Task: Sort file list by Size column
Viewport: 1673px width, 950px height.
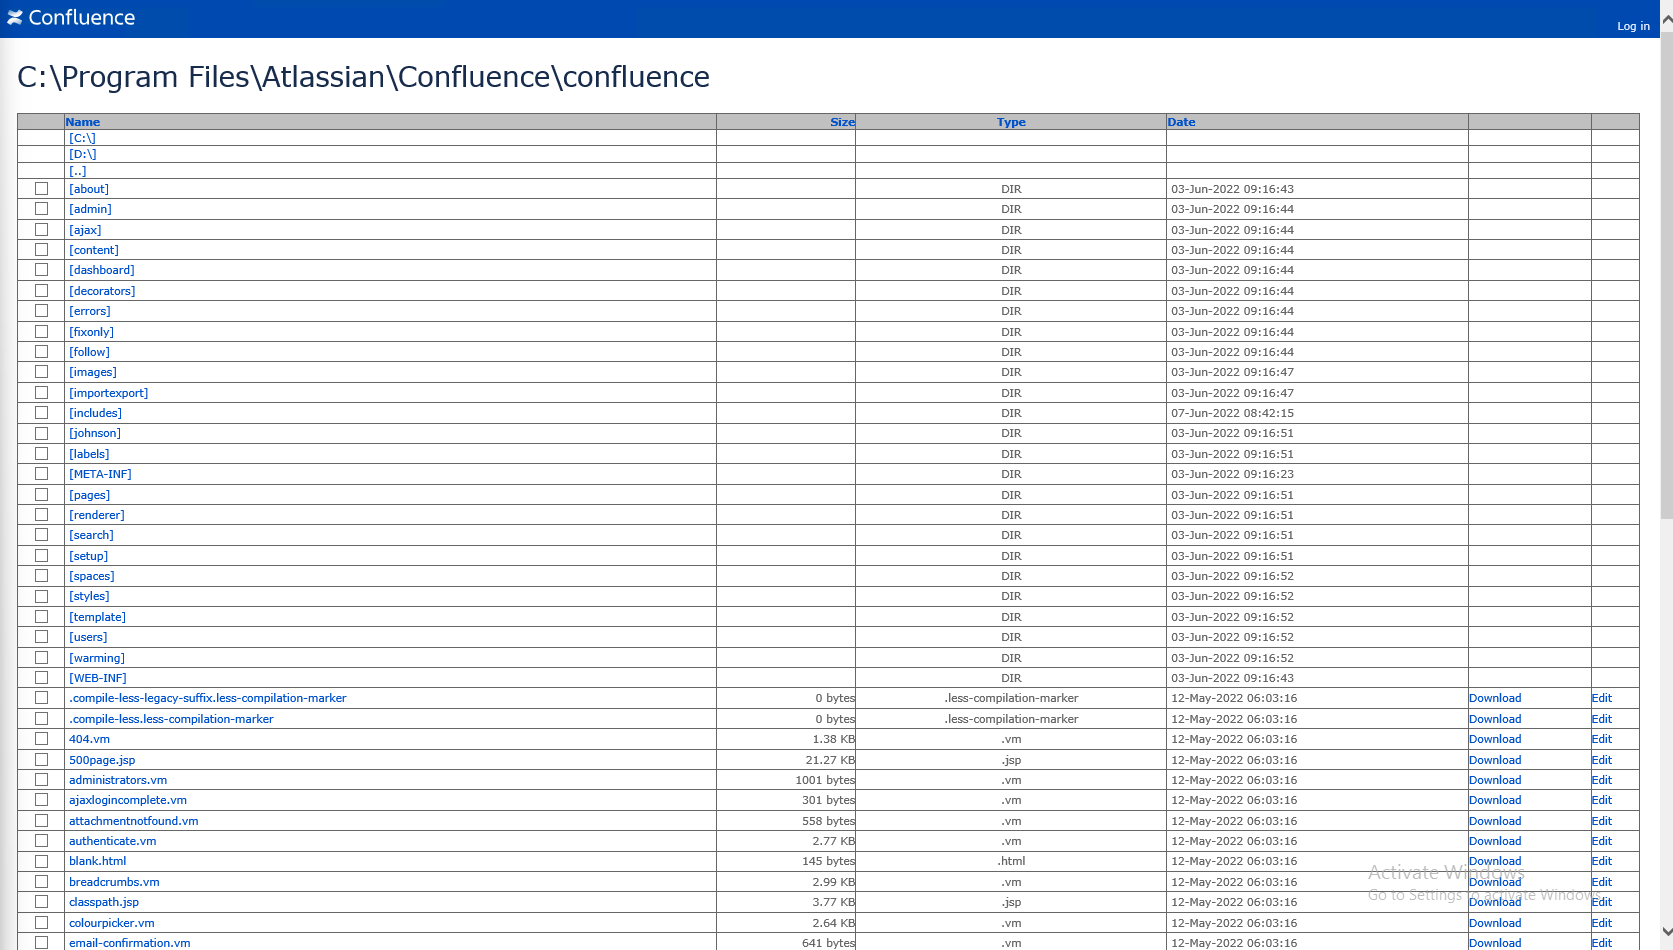Action: tap(842, 122)
